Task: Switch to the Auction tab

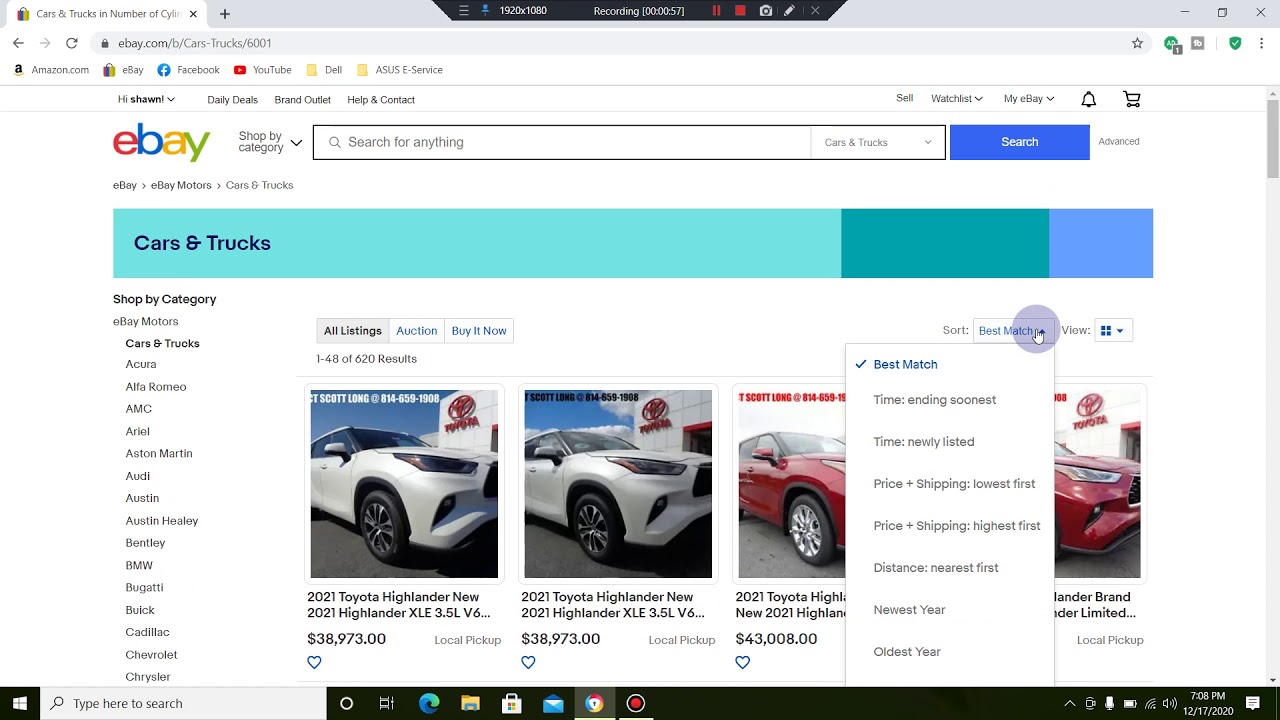Action: click(416, 331)
